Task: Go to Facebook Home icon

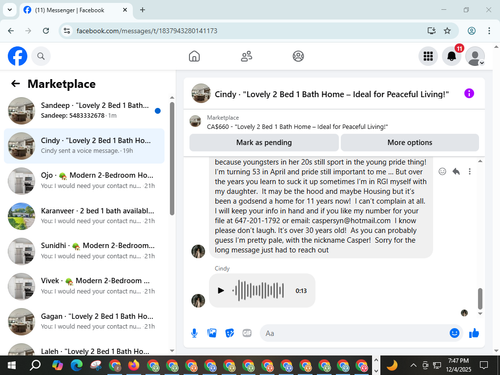Action: tap(194, 56)
